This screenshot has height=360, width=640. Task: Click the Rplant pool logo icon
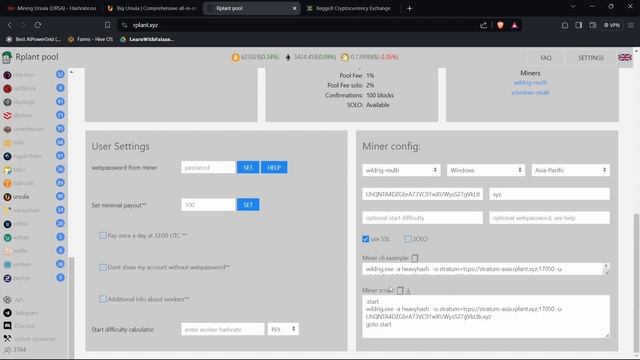point(7,57)
